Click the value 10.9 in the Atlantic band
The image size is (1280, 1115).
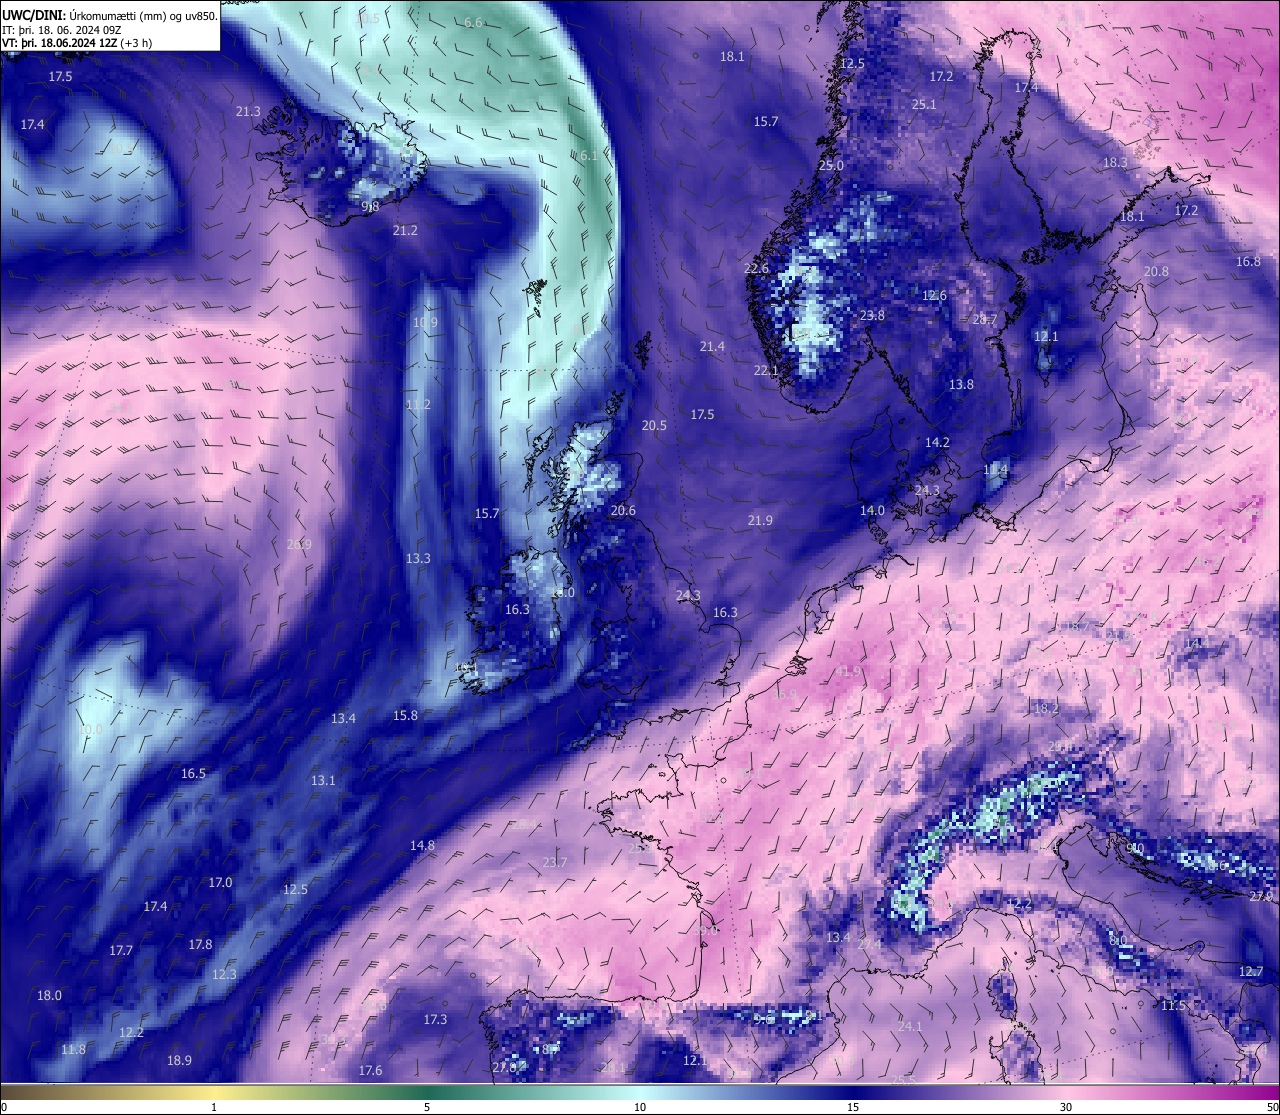click(x=425, y=322)
